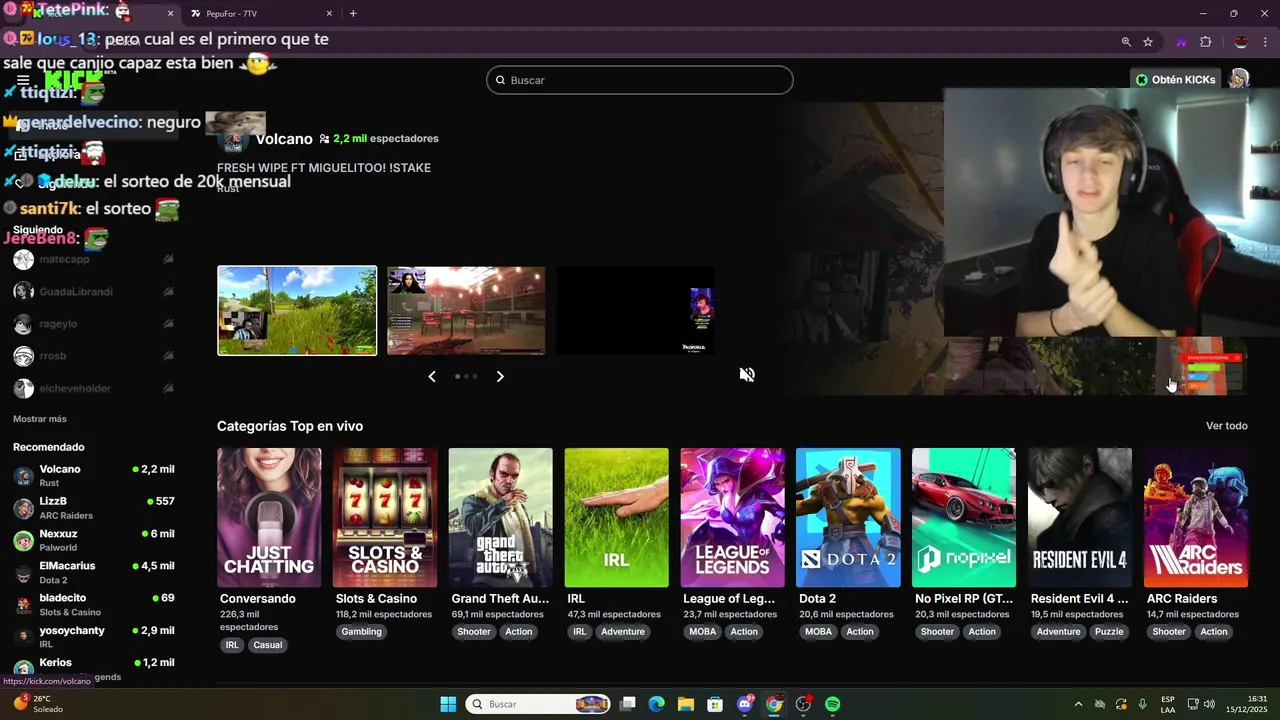The image size is (1280, 720).
Task: Open the hamburger sidebar menu
Action: (23, 80)
